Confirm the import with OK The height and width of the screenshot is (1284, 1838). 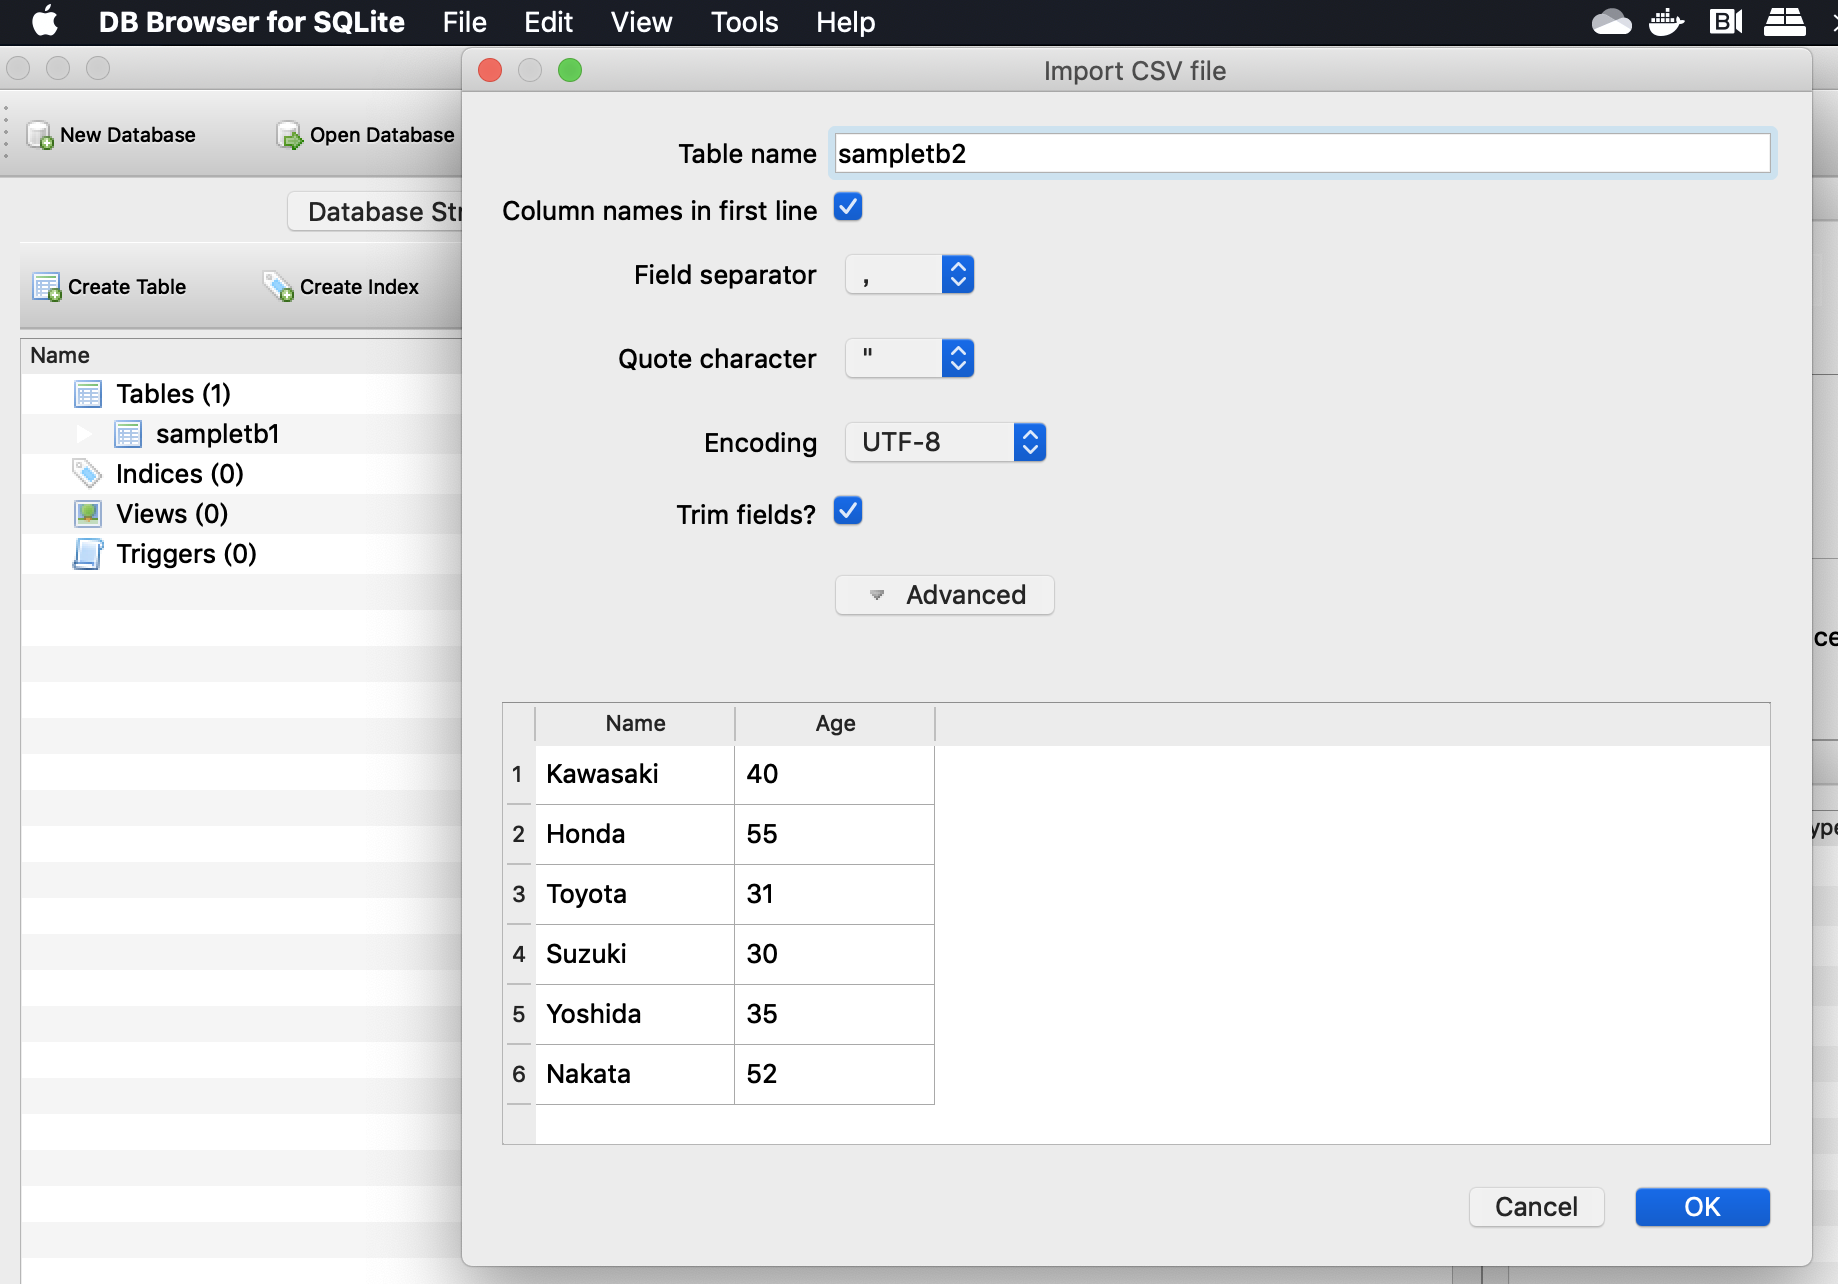[1701, 1207]
